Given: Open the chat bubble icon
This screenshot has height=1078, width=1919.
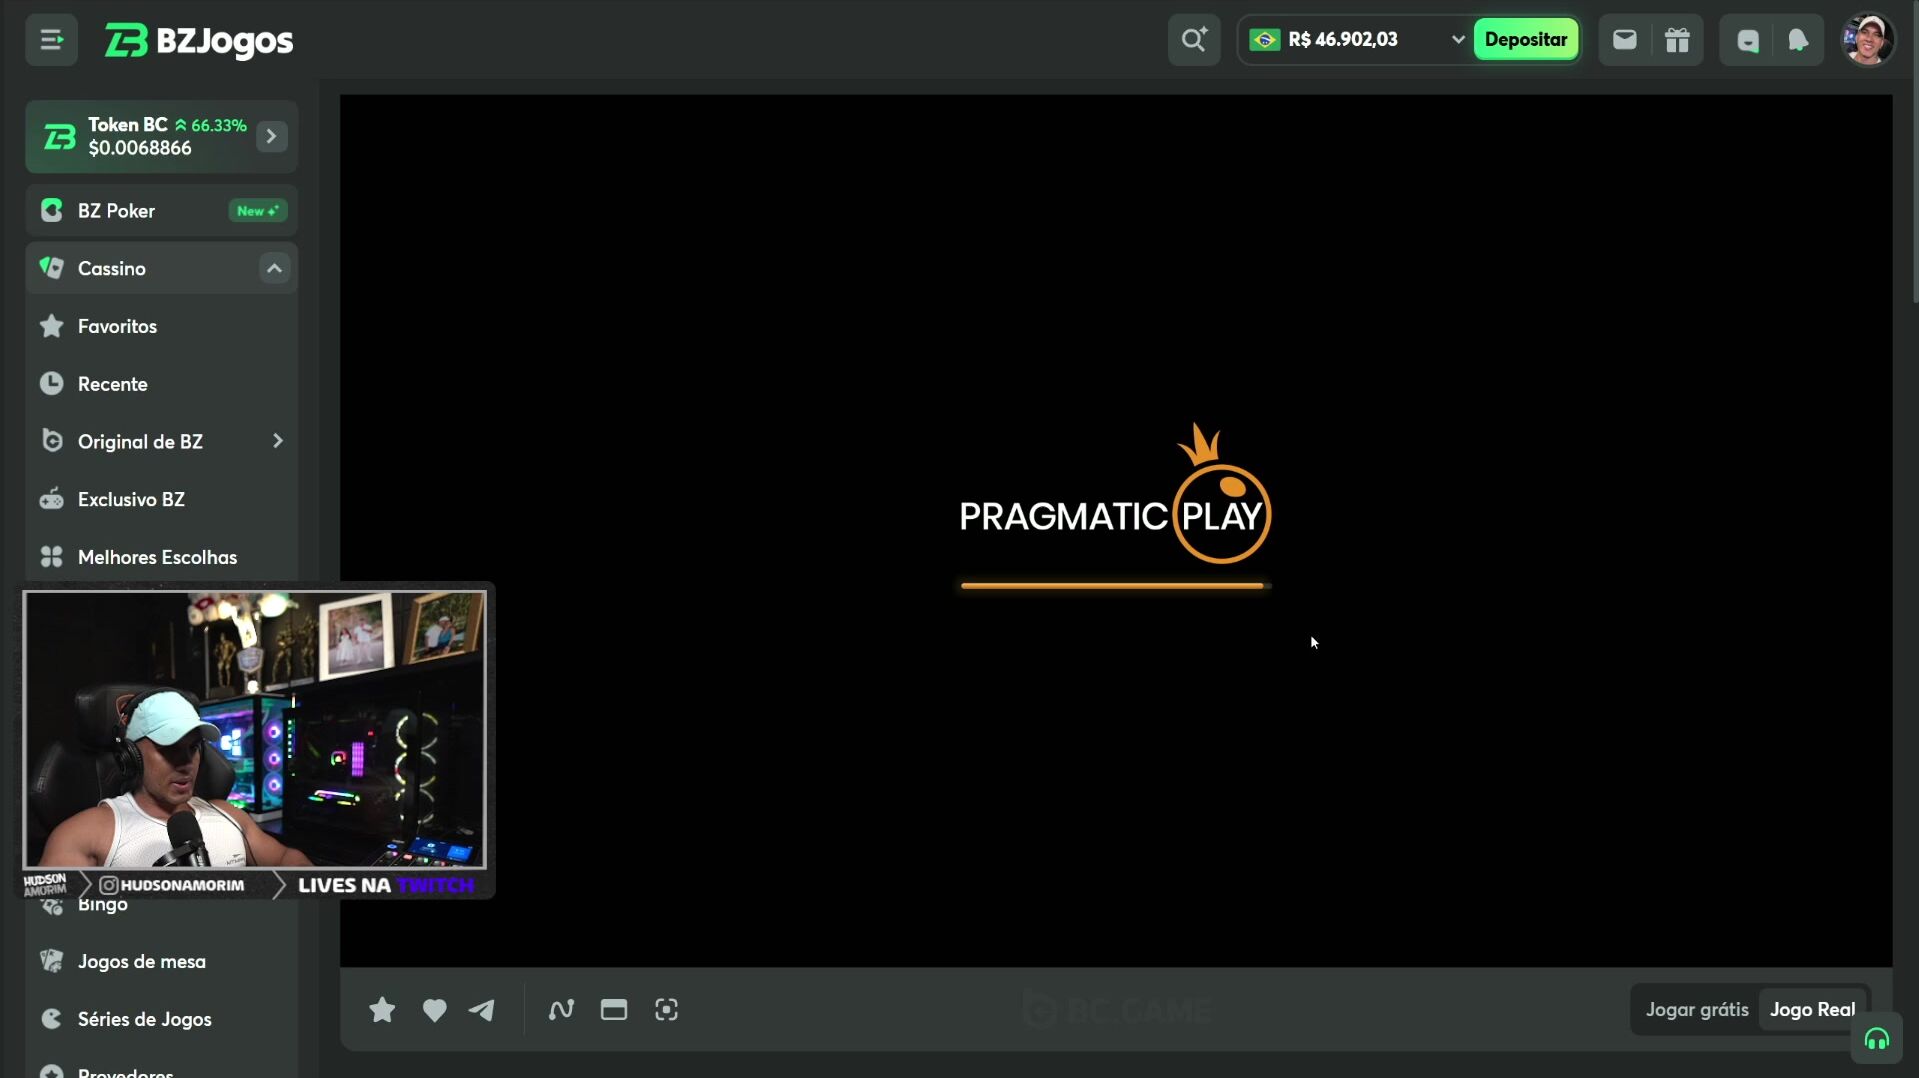Looking at the screenshot, I should (1747, 40).
